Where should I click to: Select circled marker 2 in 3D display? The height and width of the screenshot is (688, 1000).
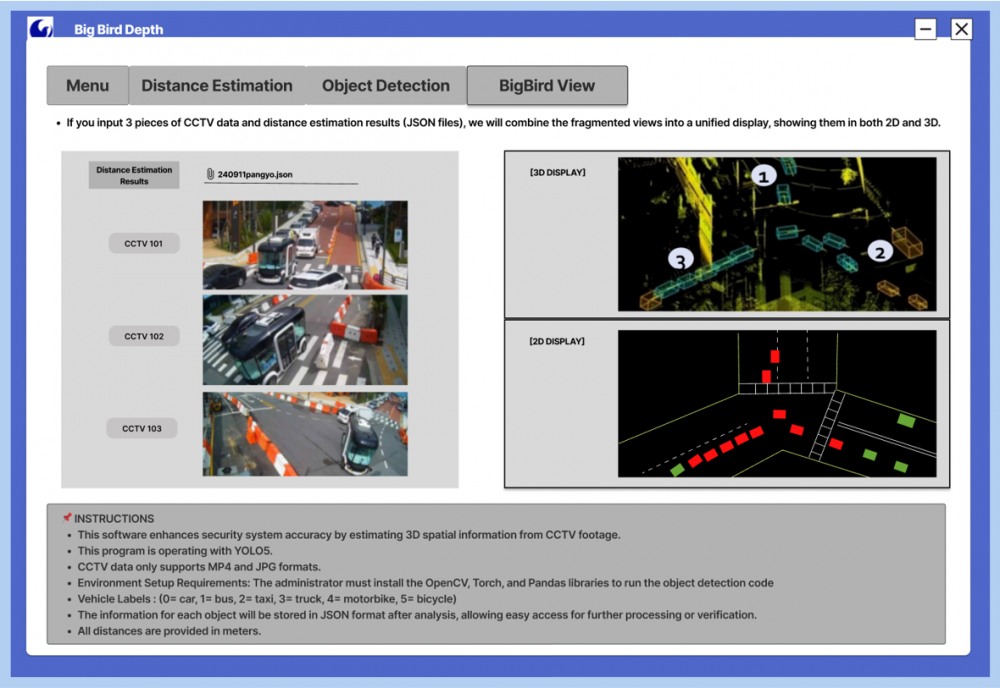(879, 252)
